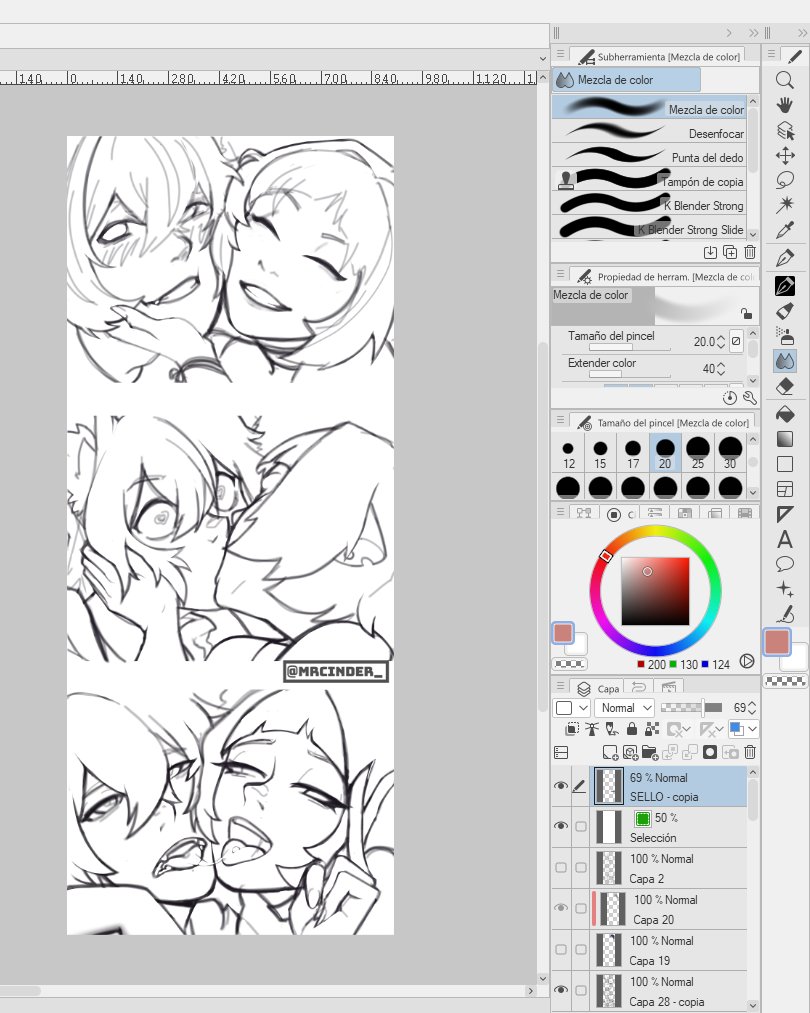Select the Hand move-view tool
The image size is (810, 1013).
pos(785,105)
